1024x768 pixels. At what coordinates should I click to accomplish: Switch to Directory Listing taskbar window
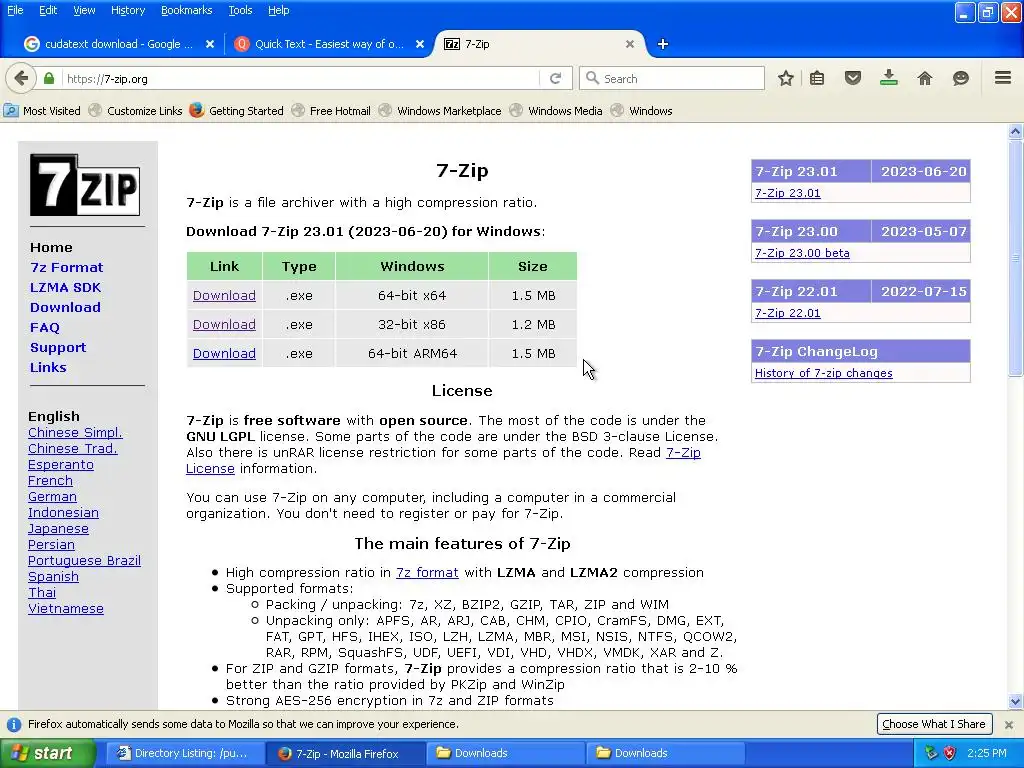pyautogui.click(x=184, y=753)
